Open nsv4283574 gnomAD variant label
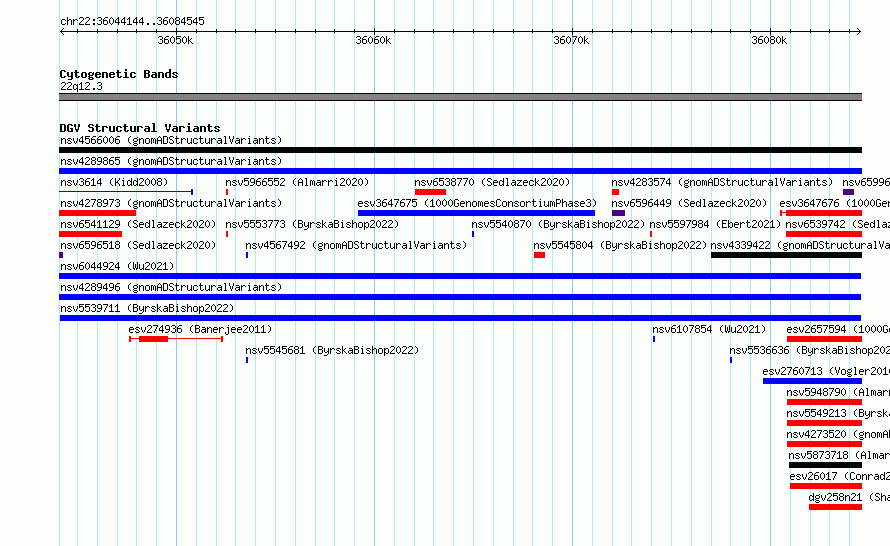The image size is (890, 546). tap(722, 182)
